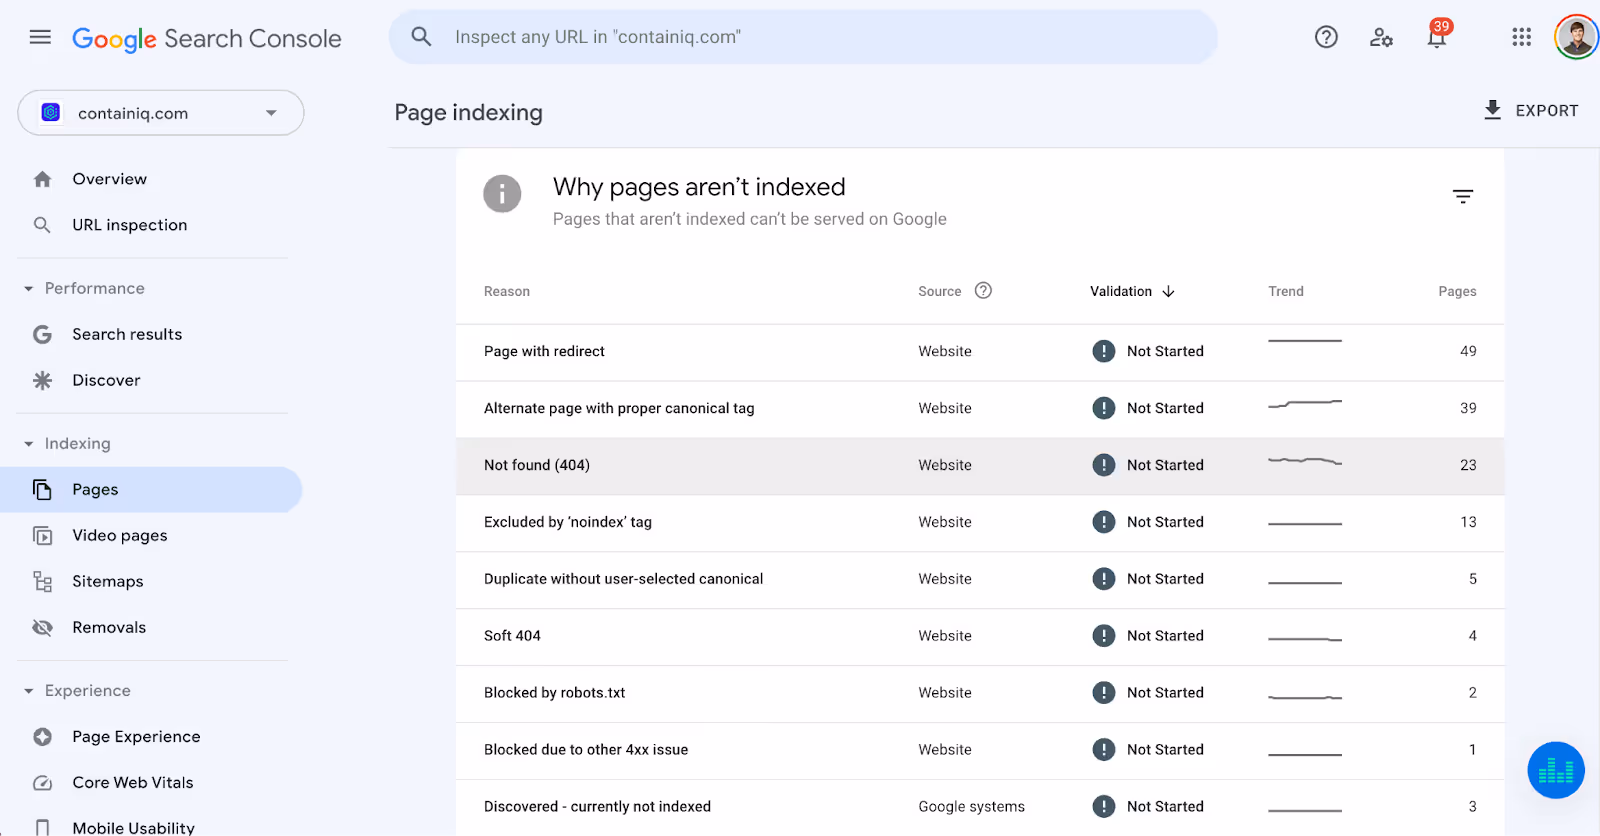The width and height of the screenshot is (1600, 836).
Task: Collapse the Indexing section
Action: click(28, 443)
